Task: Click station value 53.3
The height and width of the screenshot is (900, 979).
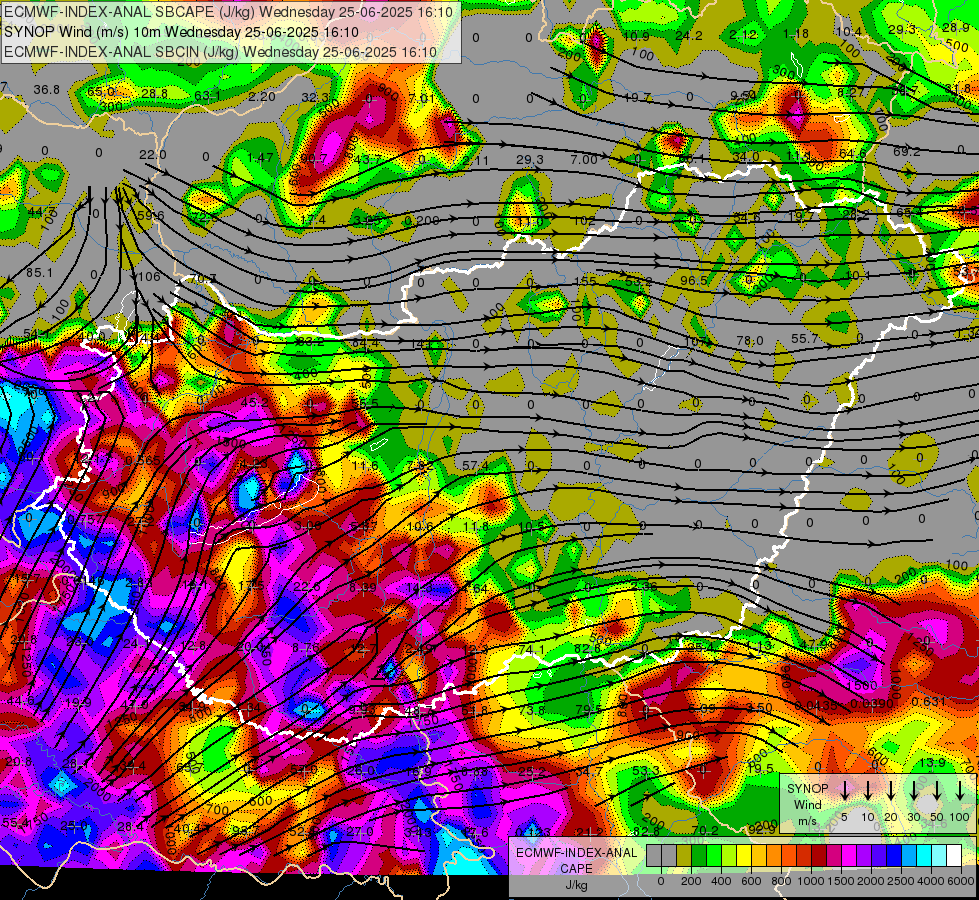Action: [x=646, y=771]
